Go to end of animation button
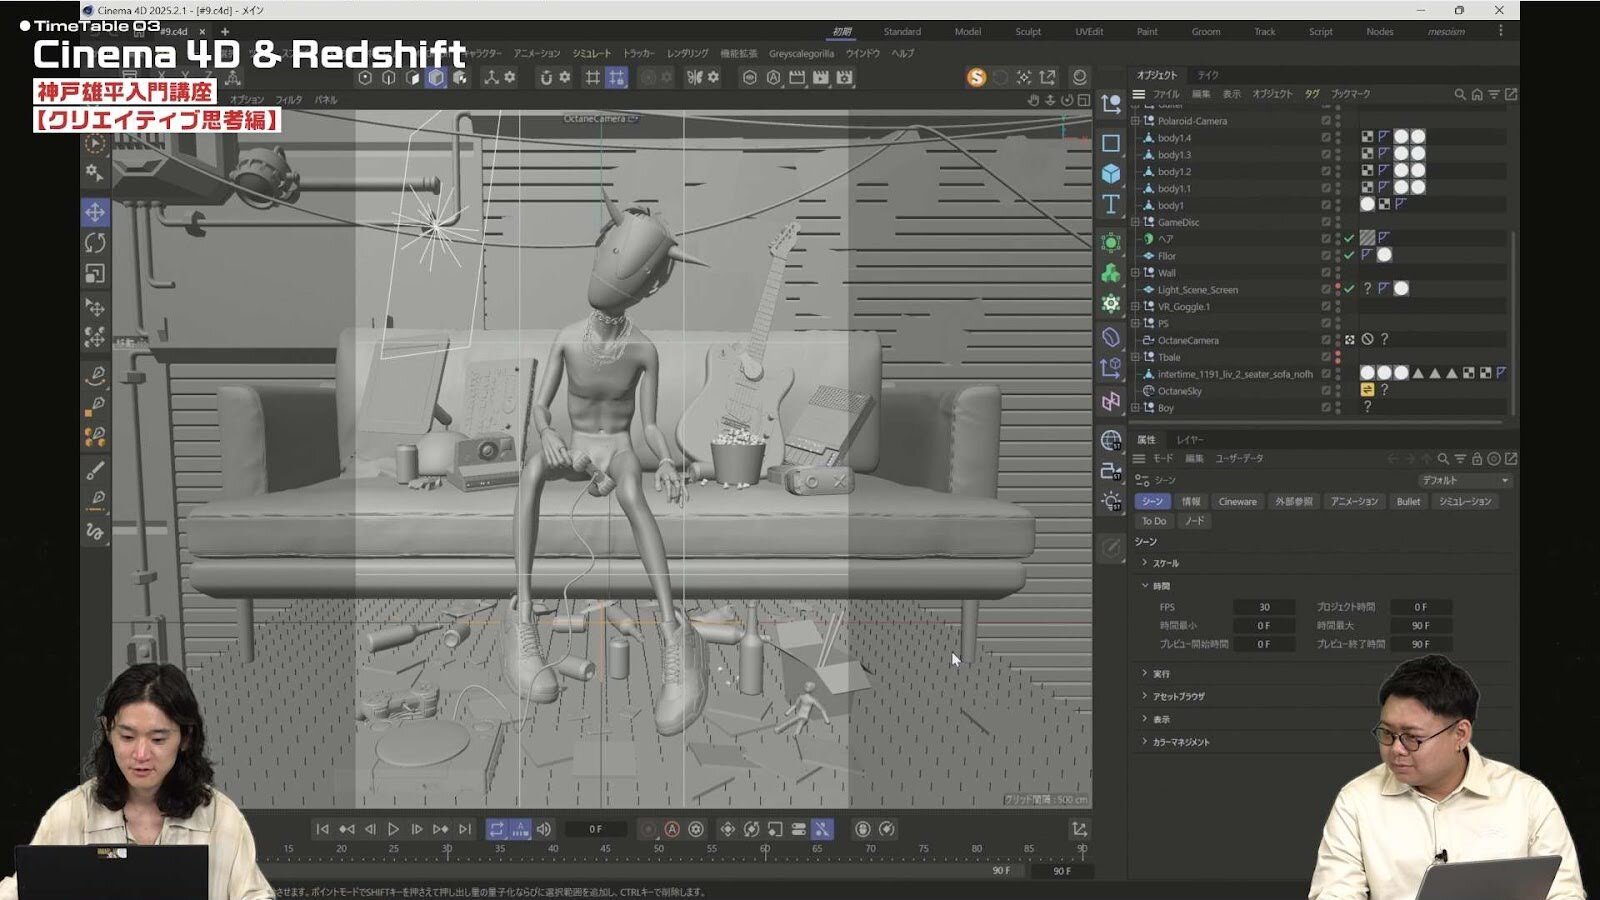Screen dimensions: 1600x900 tap(465, 829)
